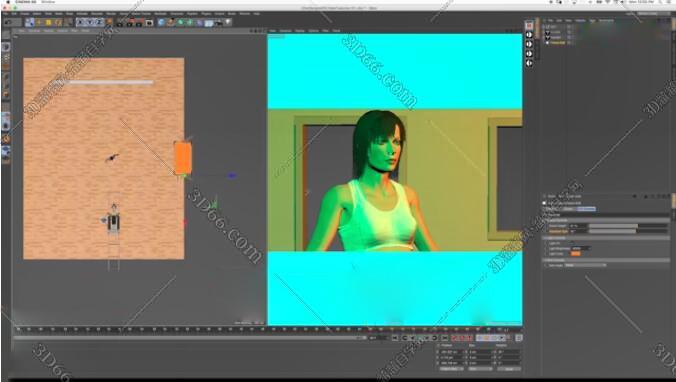
Task: Open the top viewport's Cameras menu
Action: point(34,31)
